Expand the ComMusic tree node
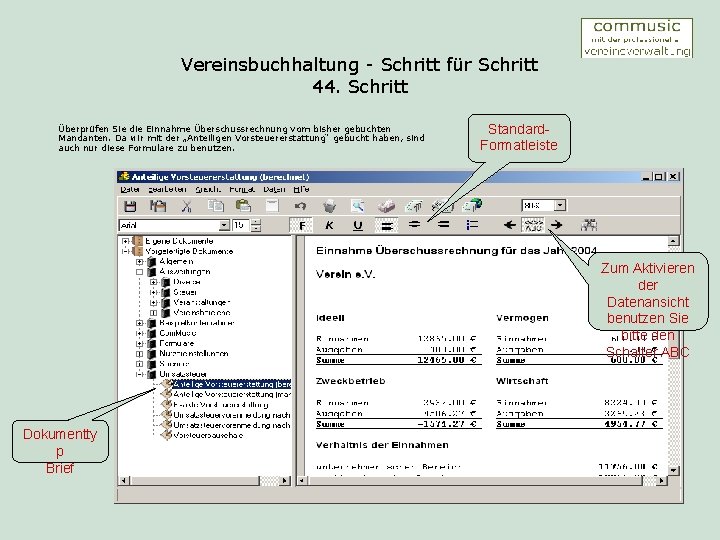The width and height of the screenshot is (720, 540). (140, 333)
